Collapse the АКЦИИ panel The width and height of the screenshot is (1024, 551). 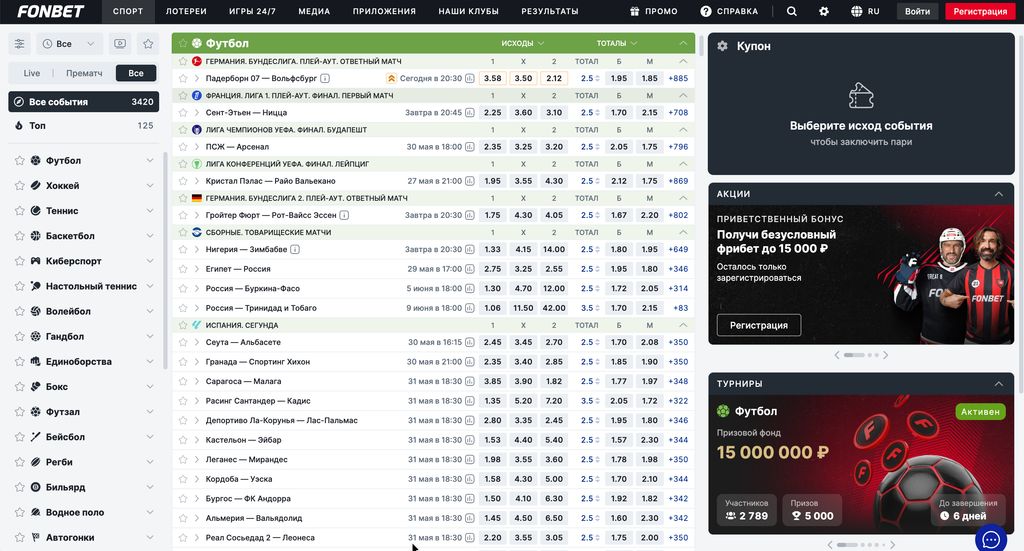pyautogui.click(x=999, y=194)
